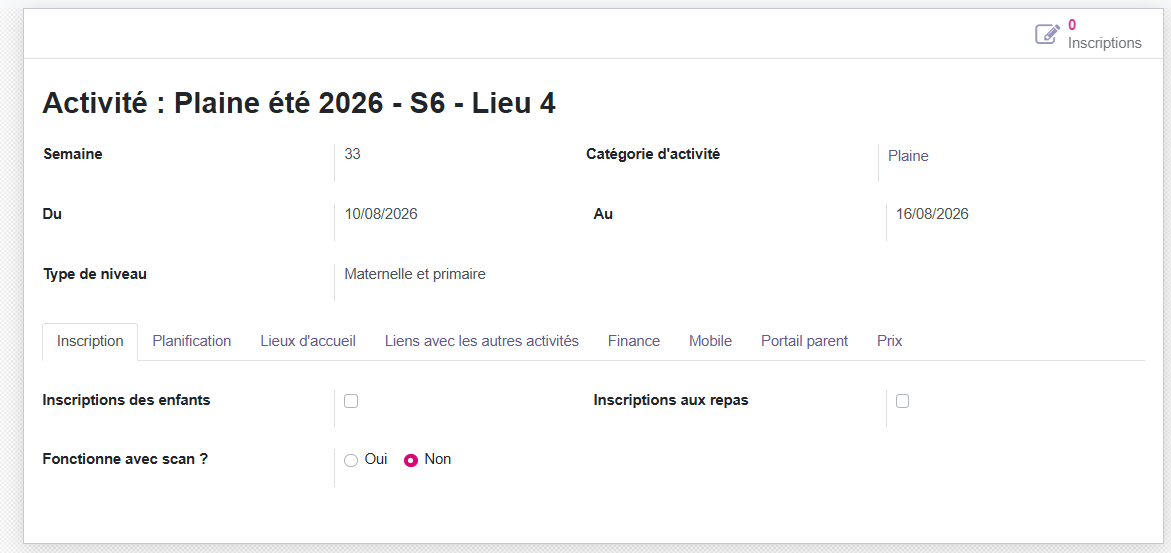Go to the Portail parent tab

804,342
